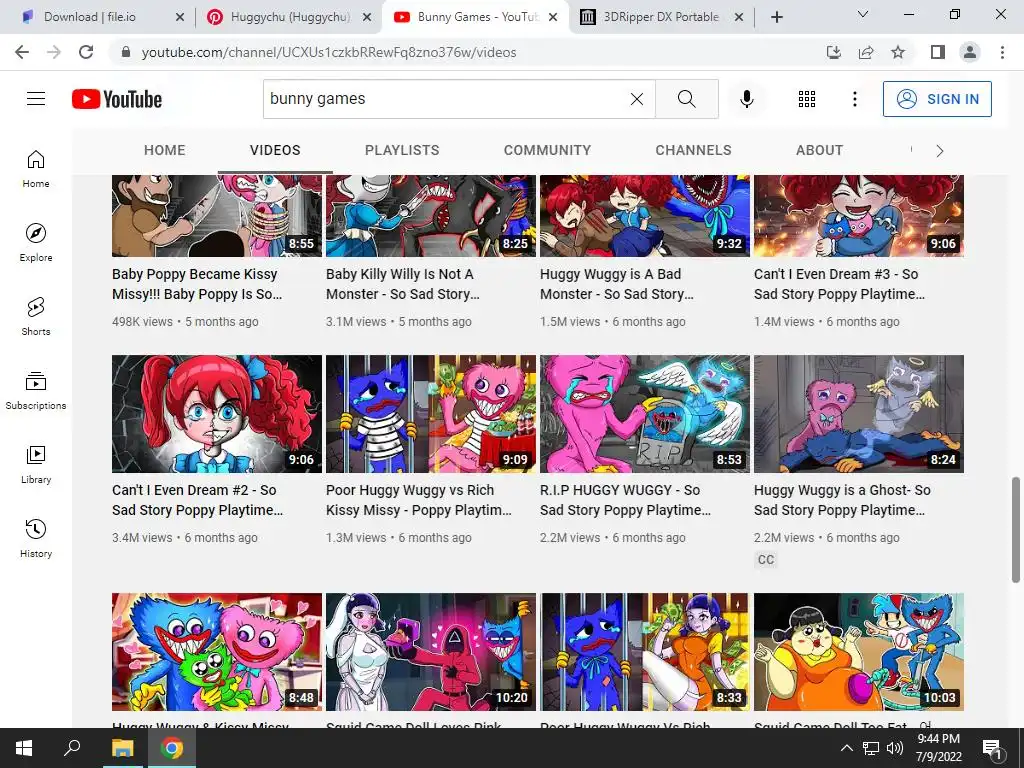
Task: Toggle the Chrome side panel
Action: point(938,52)
